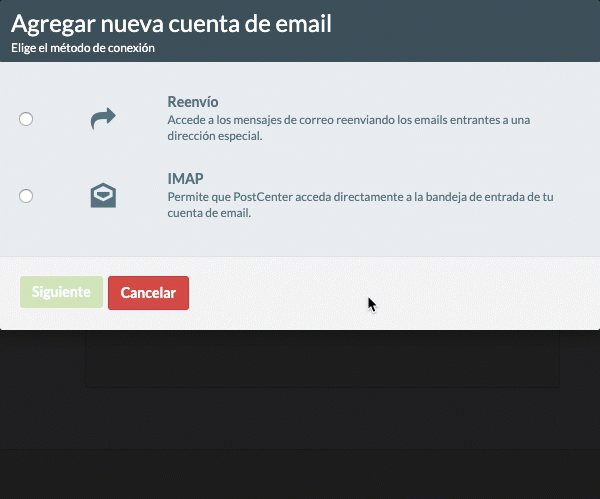Click the 'Elige el método de conexión' subtitle

click(83, 48)
